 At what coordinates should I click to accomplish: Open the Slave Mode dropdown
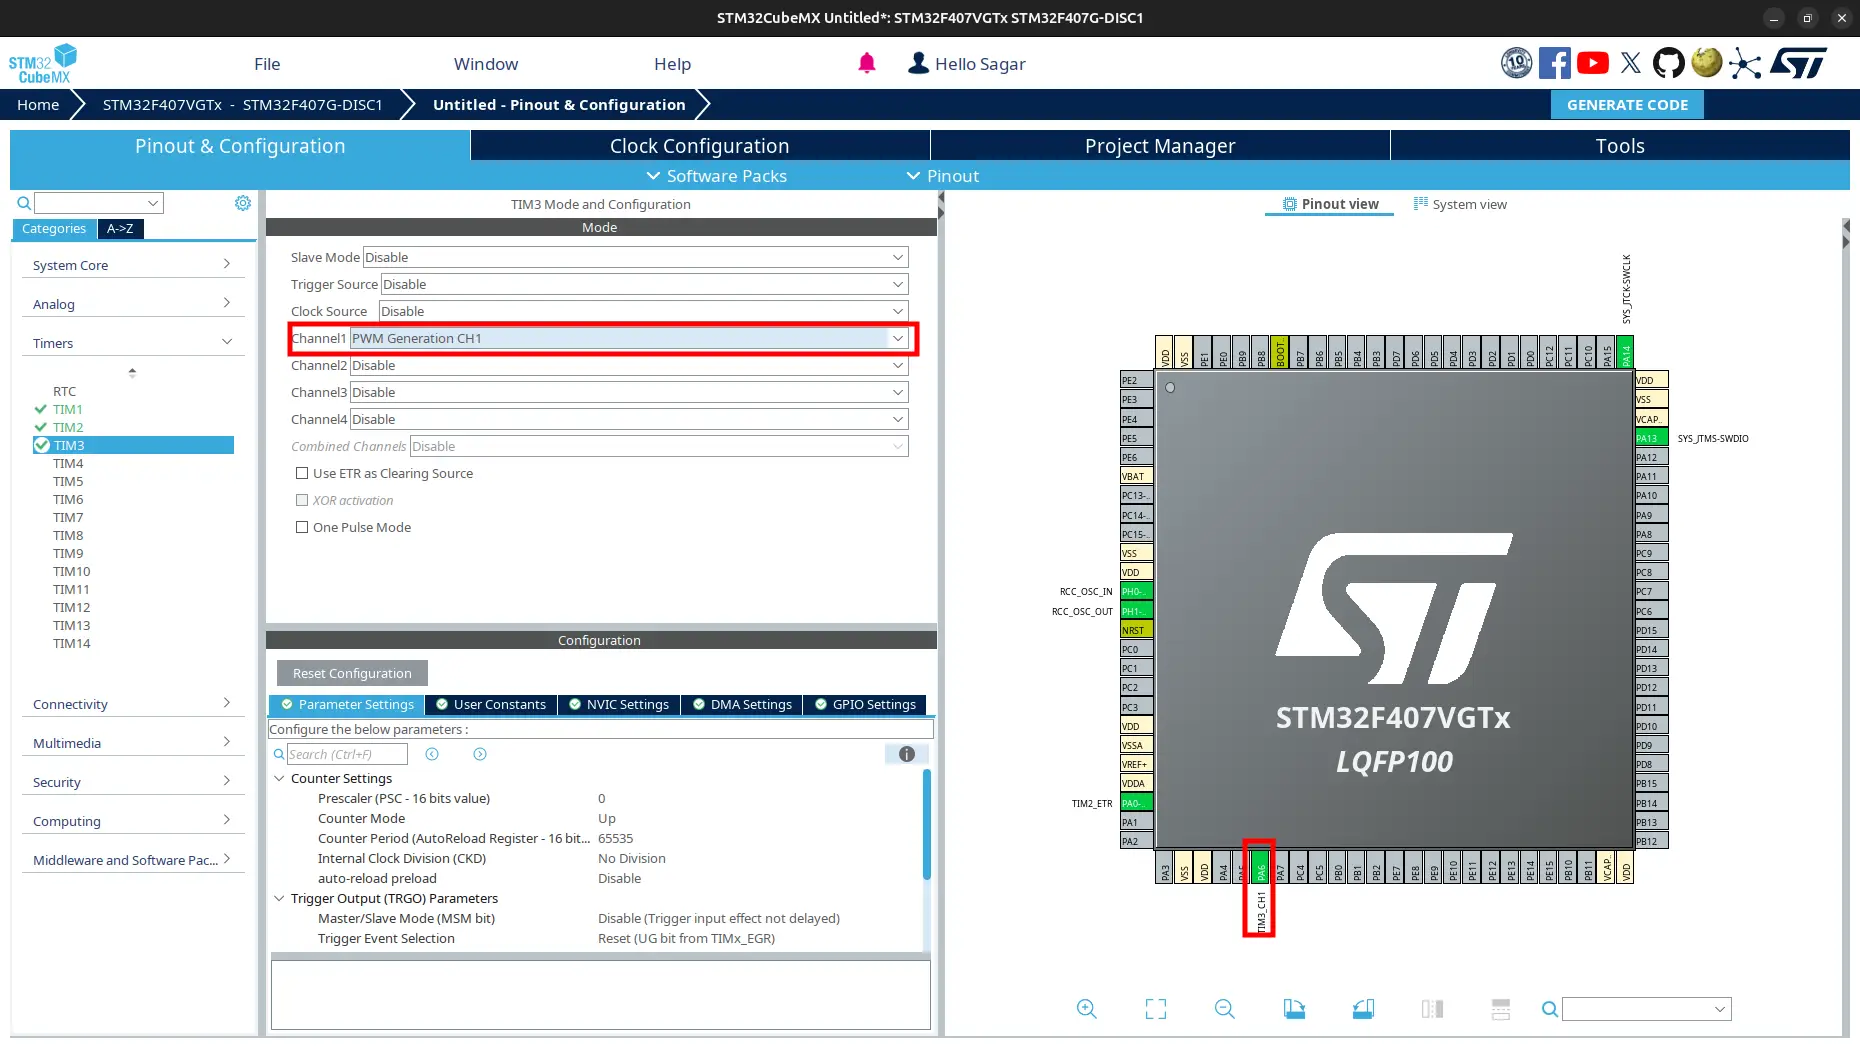635,257
